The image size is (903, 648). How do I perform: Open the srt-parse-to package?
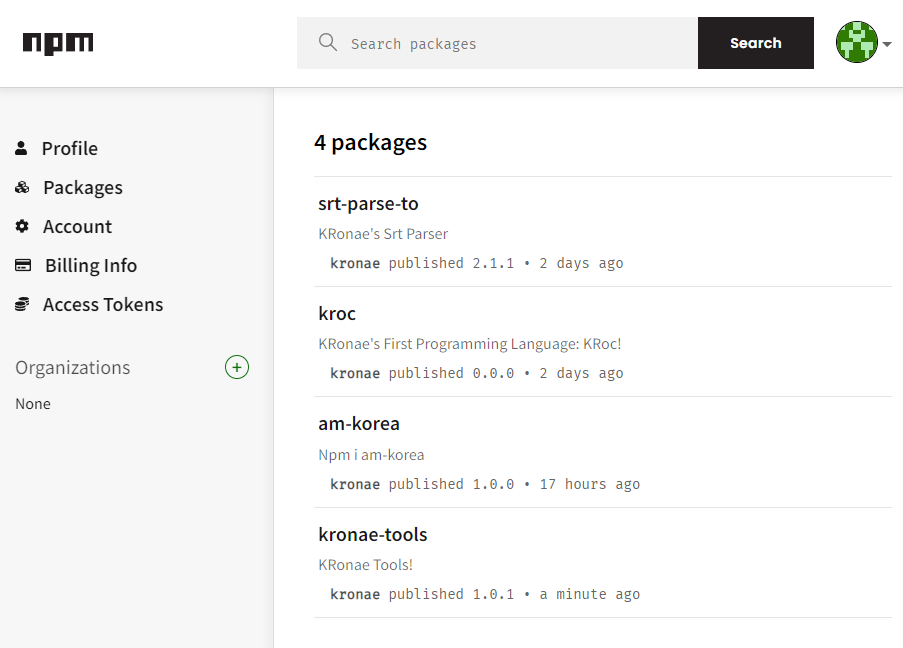(x=368, y=203)
